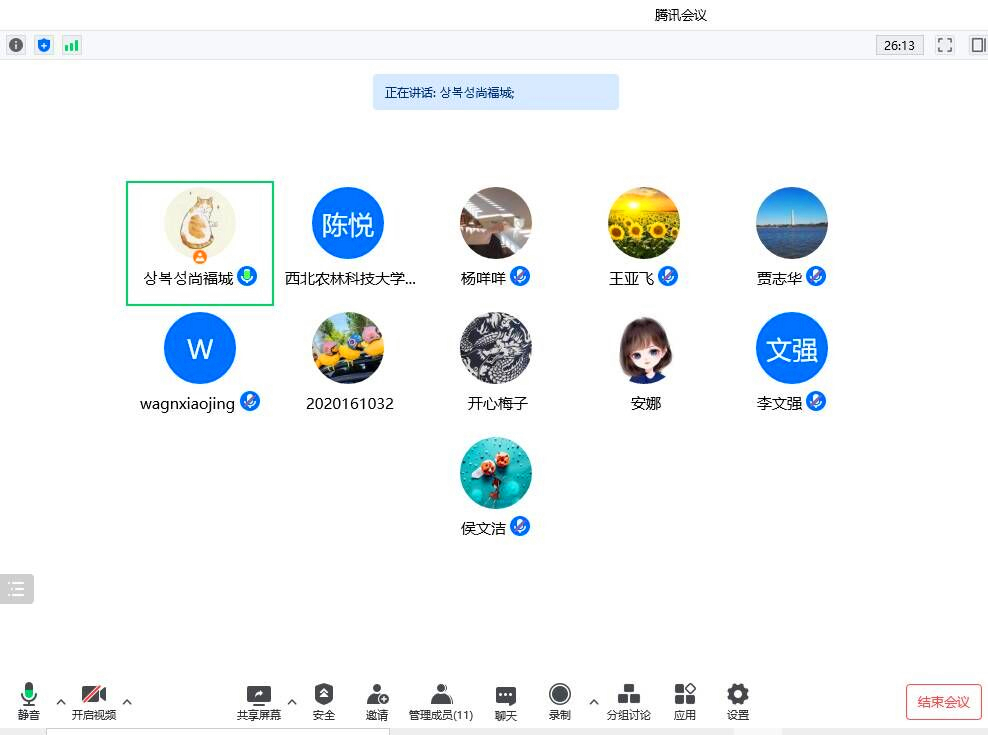Start recording (录制) the meeting
Image resolution: width=988 pixels, height=735 pixels.
tap(560, 701)
